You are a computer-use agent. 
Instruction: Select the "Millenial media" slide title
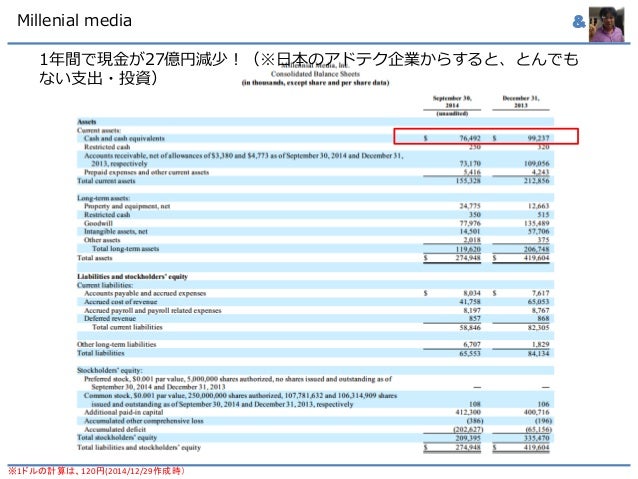[74, 20]
